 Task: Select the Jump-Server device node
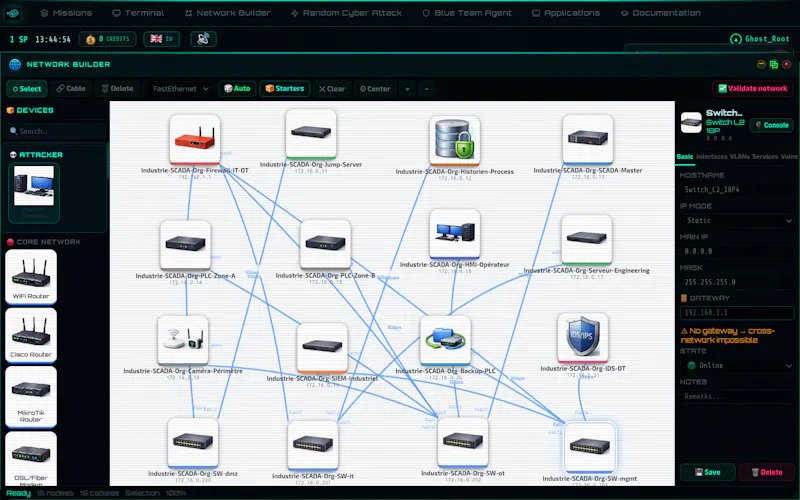coord(311,134)
